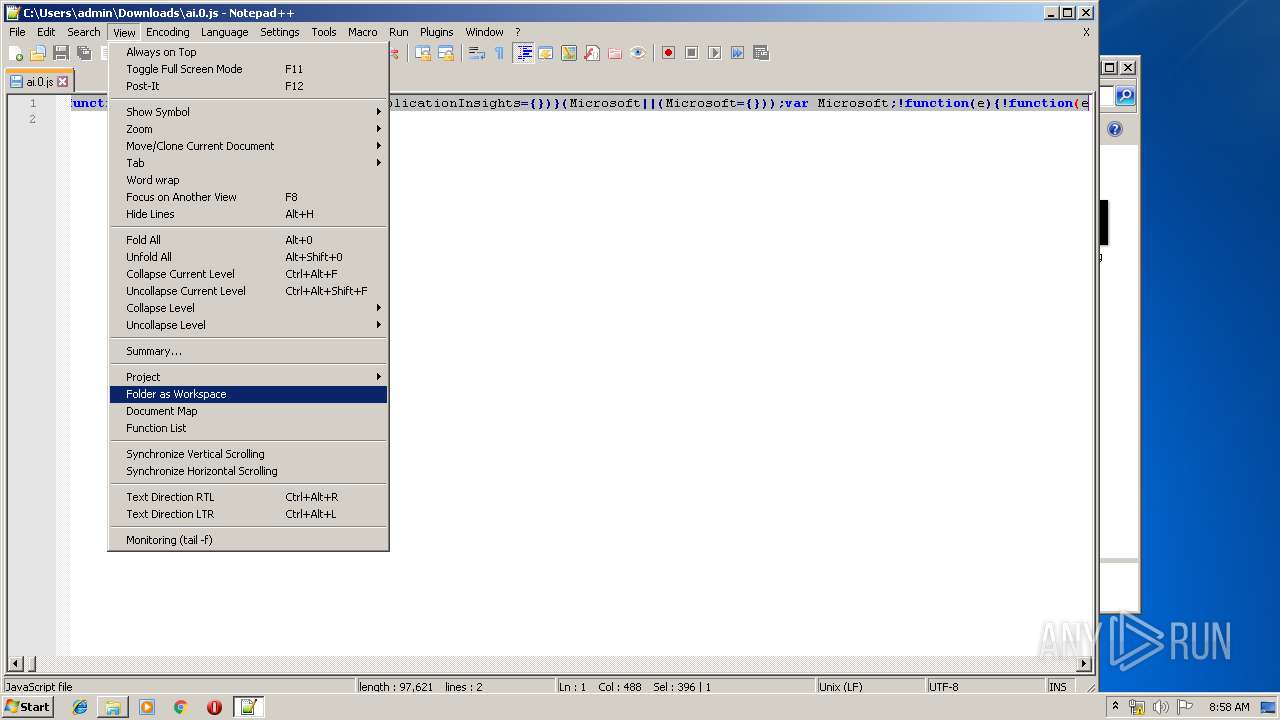Click the Stop Recording macro icon
Viewport: 1280px width, 720px height.
coord(691,53)
